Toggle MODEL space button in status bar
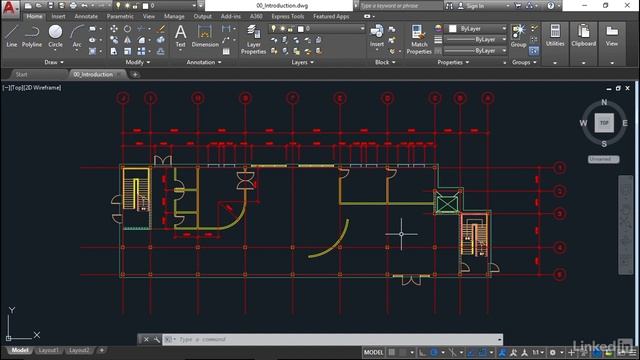 pos(373,352)
